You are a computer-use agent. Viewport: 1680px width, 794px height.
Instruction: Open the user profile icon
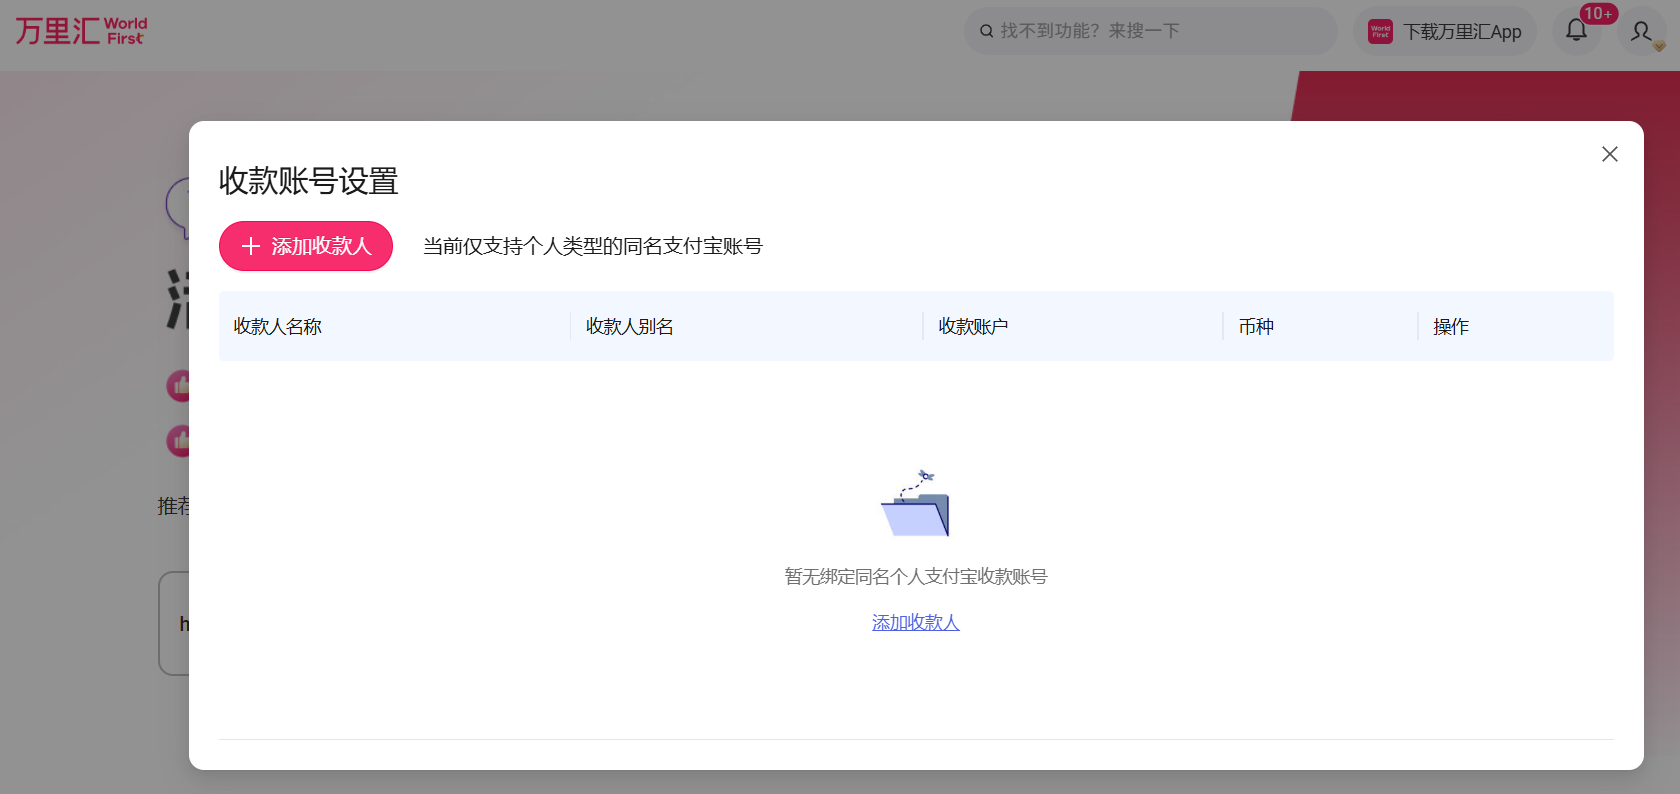1641,32
